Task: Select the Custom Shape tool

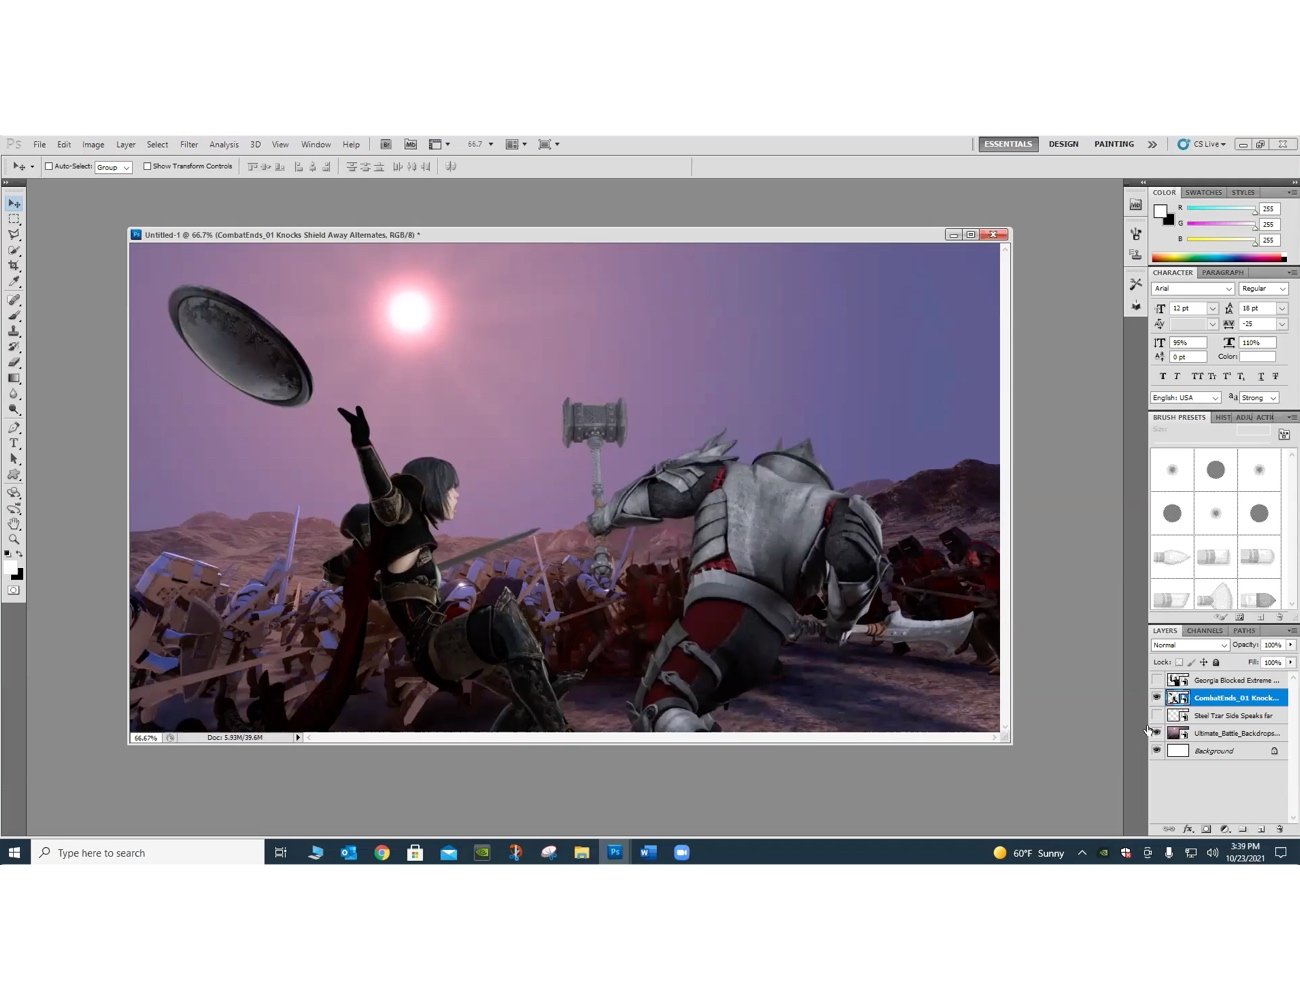Action: tap(14, 475)
